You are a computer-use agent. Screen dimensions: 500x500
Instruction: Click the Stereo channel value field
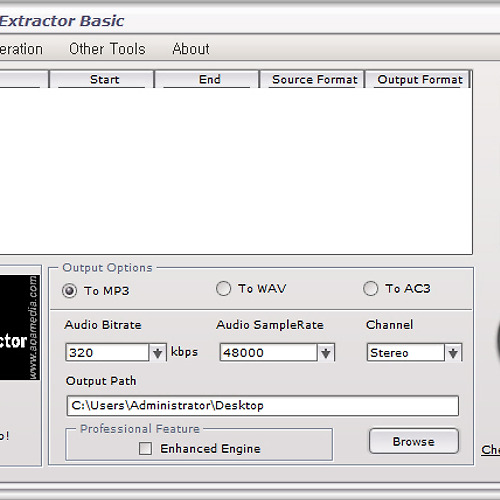click(406, 353)
